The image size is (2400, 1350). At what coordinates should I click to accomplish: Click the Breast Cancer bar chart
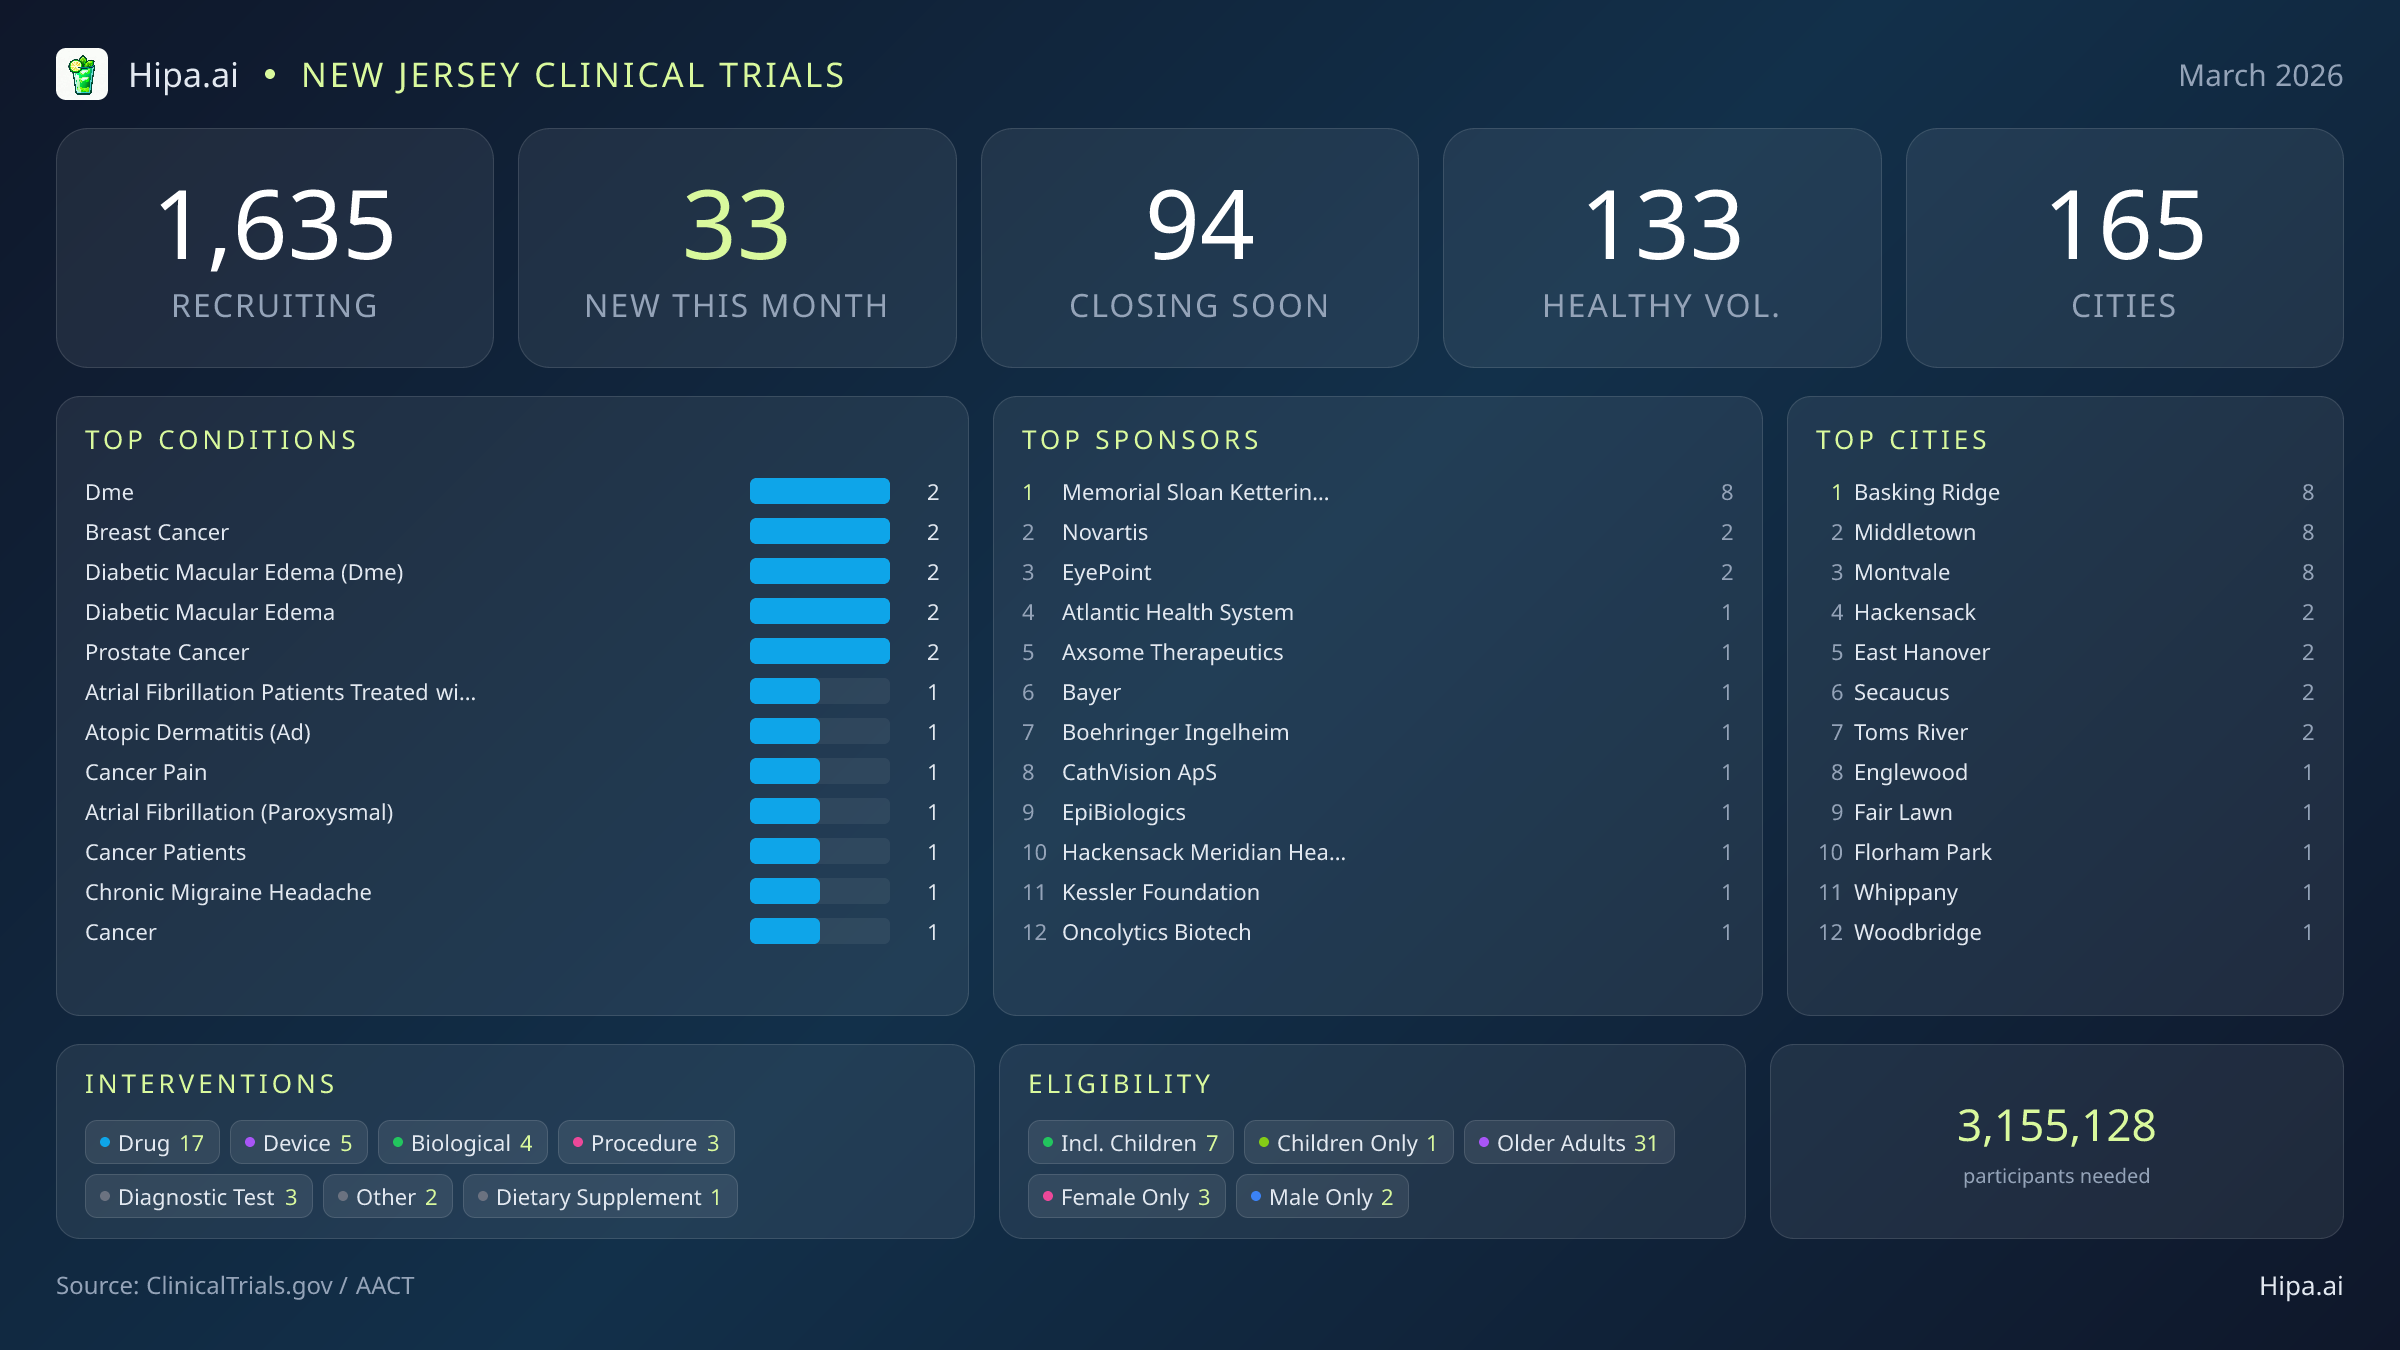coord(819,531)
